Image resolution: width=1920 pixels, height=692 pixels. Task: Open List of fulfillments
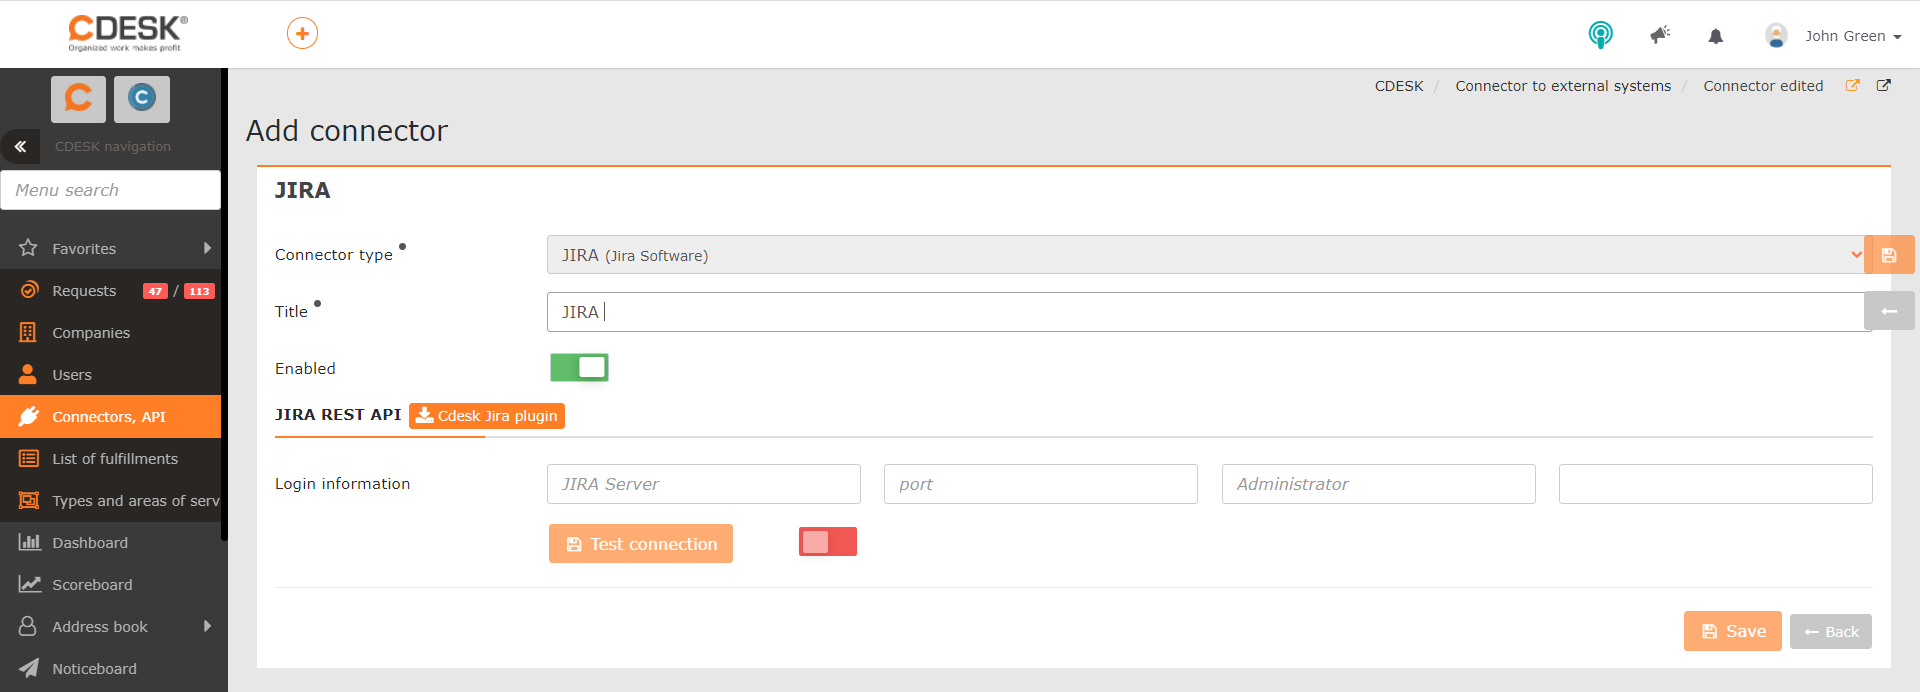click(x=110, y=459)
